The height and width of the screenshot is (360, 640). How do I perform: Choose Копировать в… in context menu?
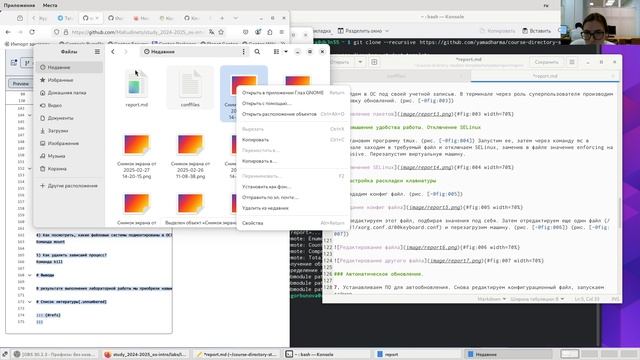pyautogui.click(x=293, y=161)
